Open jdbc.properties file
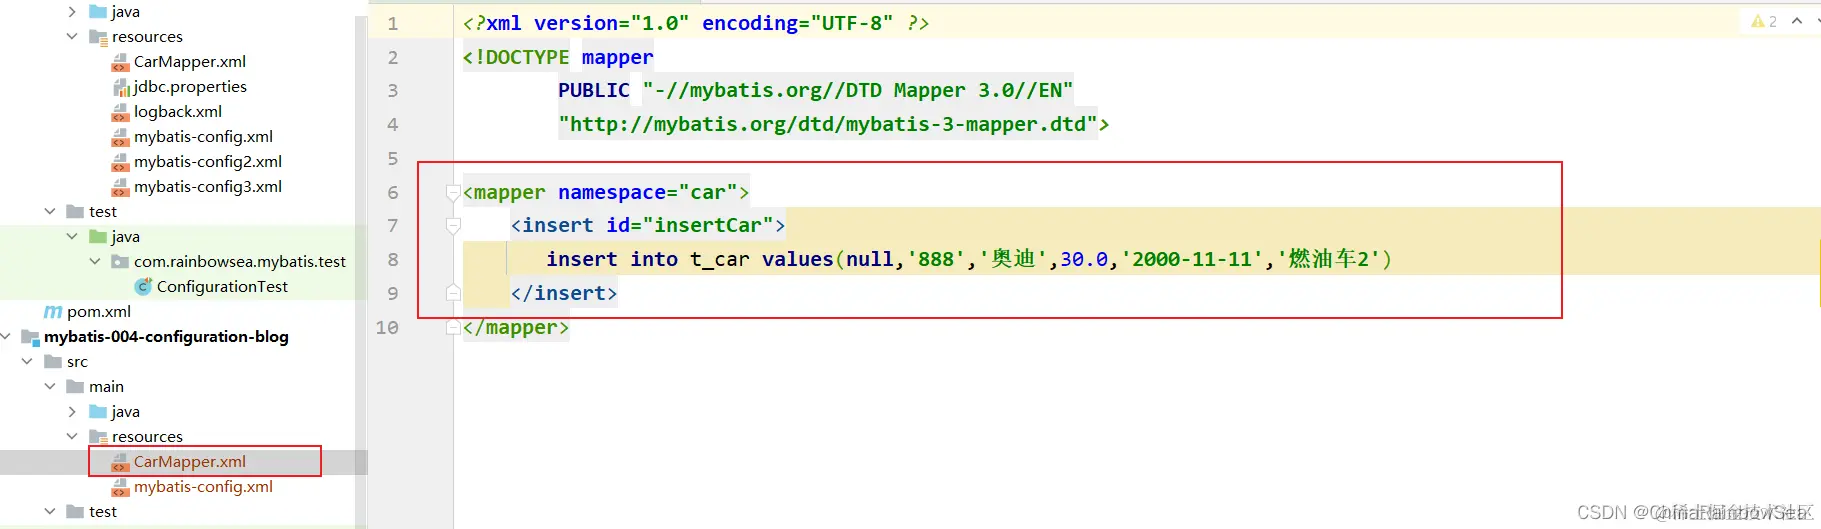Image resolution: width=1821 pixels, height=529 pixels. pos(190,87)
